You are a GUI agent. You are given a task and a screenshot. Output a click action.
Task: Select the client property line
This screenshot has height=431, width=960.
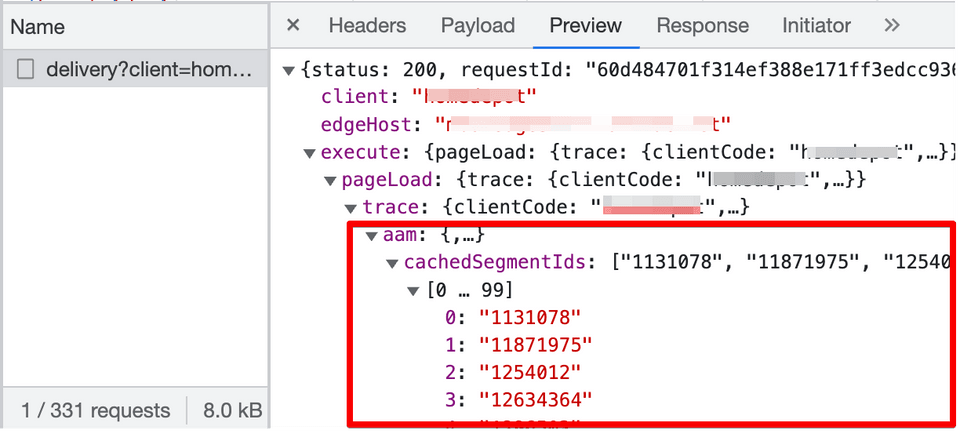tap(429, 96)
